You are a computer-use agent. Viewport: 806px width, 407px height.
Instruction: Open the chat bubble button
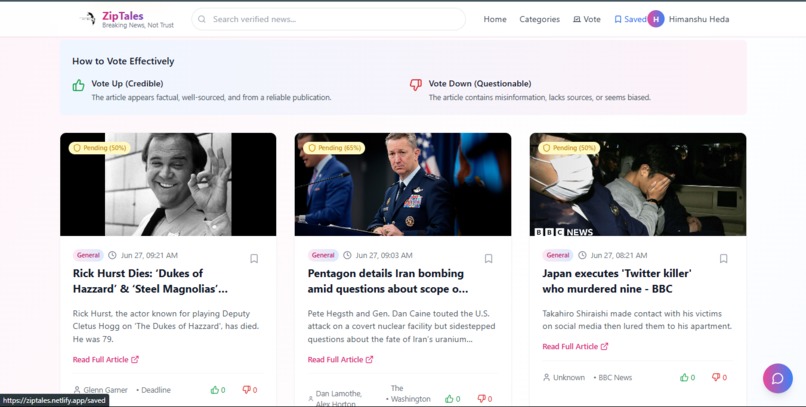pyautogui.click(x=778, y=378)
